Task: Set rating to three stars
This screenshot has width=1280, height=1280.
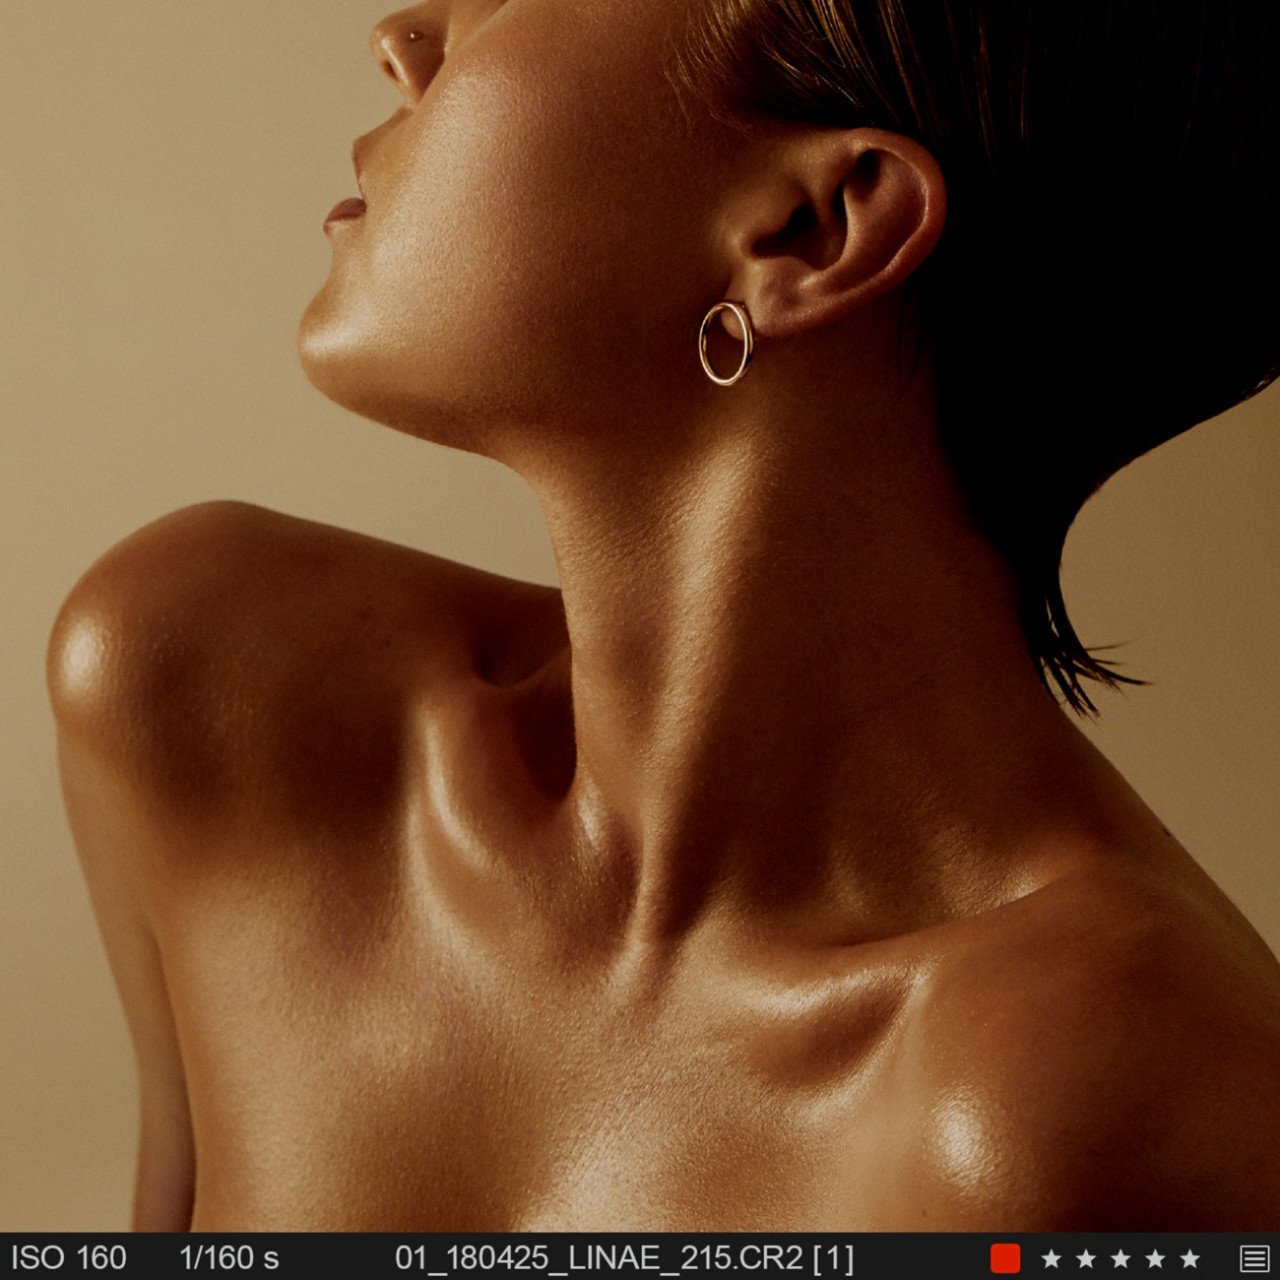Action: click(x=1120, y=1258)
